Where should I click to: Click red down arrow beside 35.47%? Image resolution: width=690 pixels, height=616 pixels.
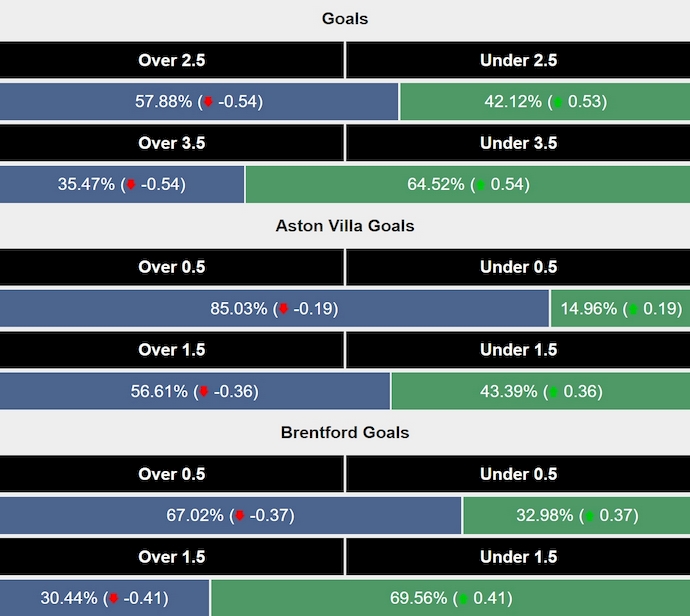(130, 185)
